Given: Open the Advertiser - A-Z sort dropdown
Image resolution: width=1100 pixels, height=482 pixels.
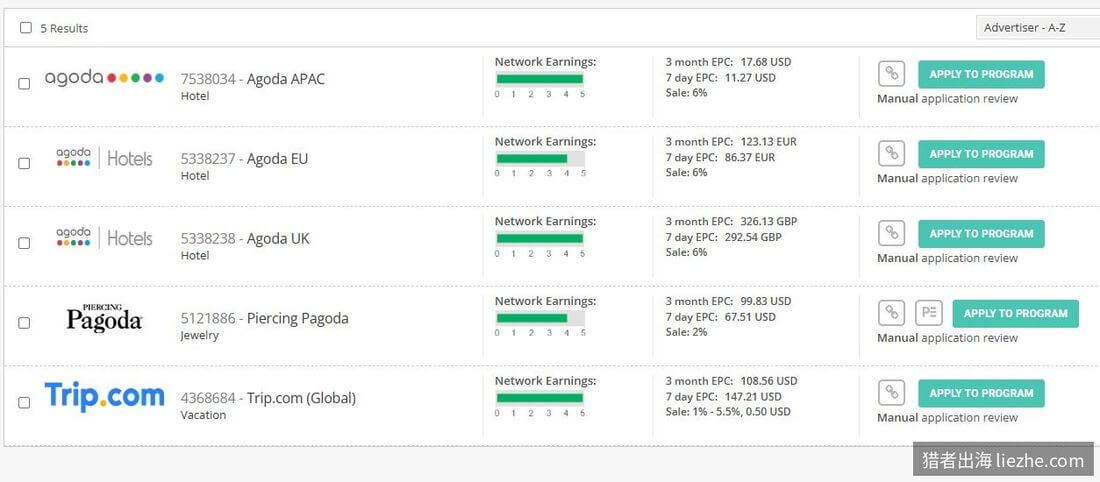Looking at the screenshot, I should (1038, 27).
